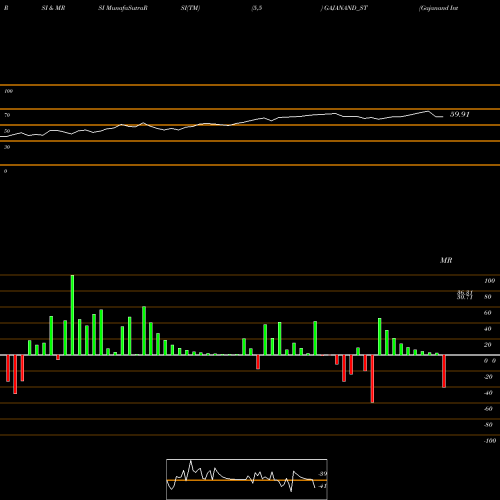Click the MR scale label 20
This screenshot has height=500, width=500.
[x=488, y=345]
